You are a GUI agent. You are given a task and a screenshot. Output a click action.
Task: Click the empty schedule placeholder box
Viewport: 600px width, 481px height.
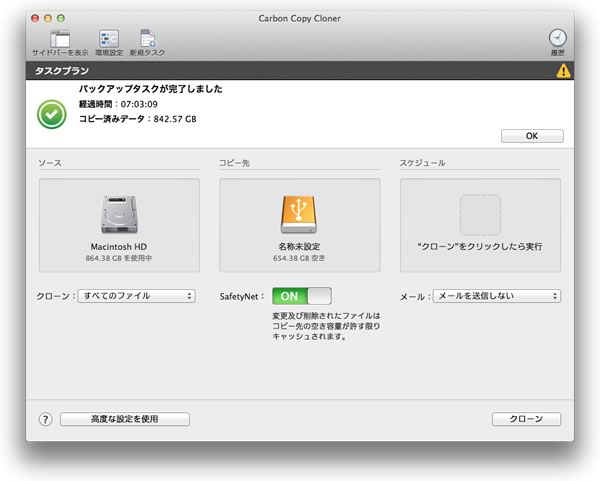[x=480, y=215]
